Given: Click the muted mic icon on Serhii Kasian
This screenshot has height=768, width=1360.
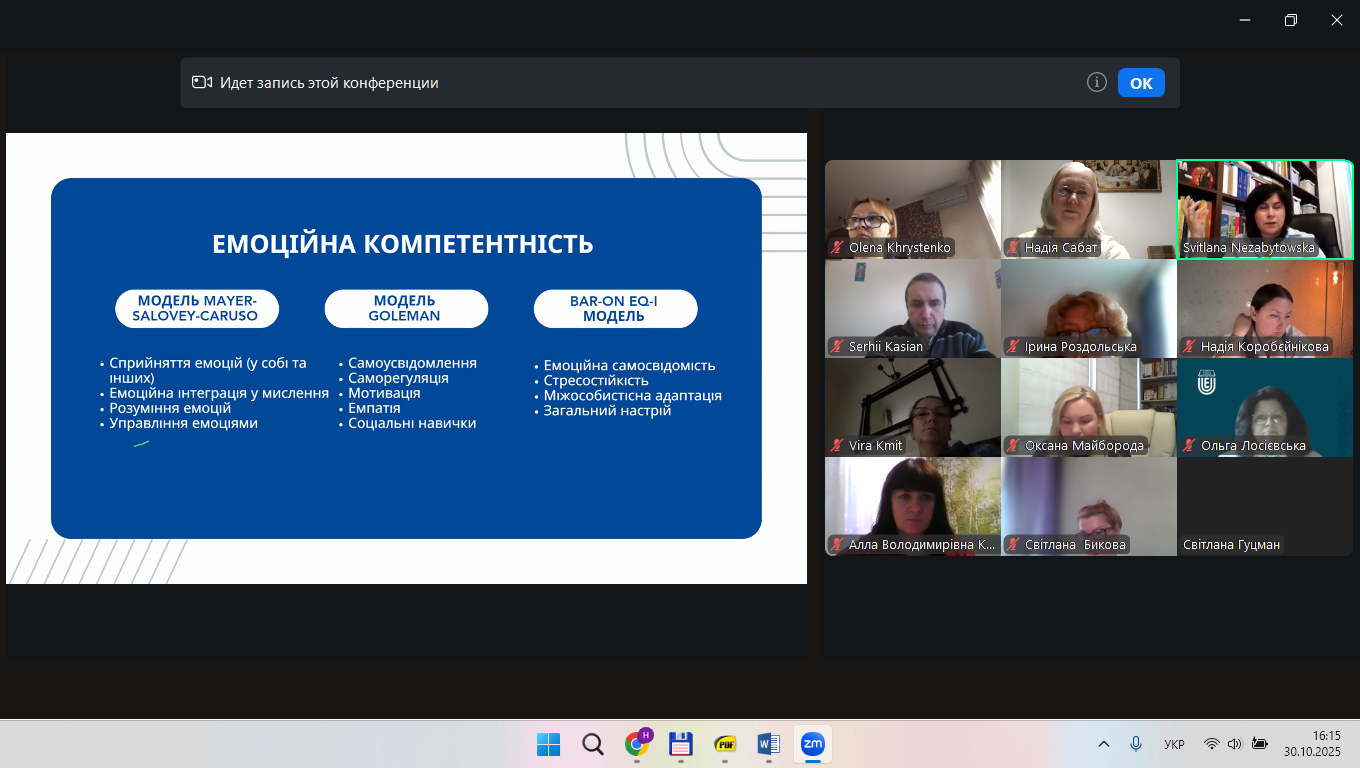Looking at the screenshot, I should click(x=837, y=347).
